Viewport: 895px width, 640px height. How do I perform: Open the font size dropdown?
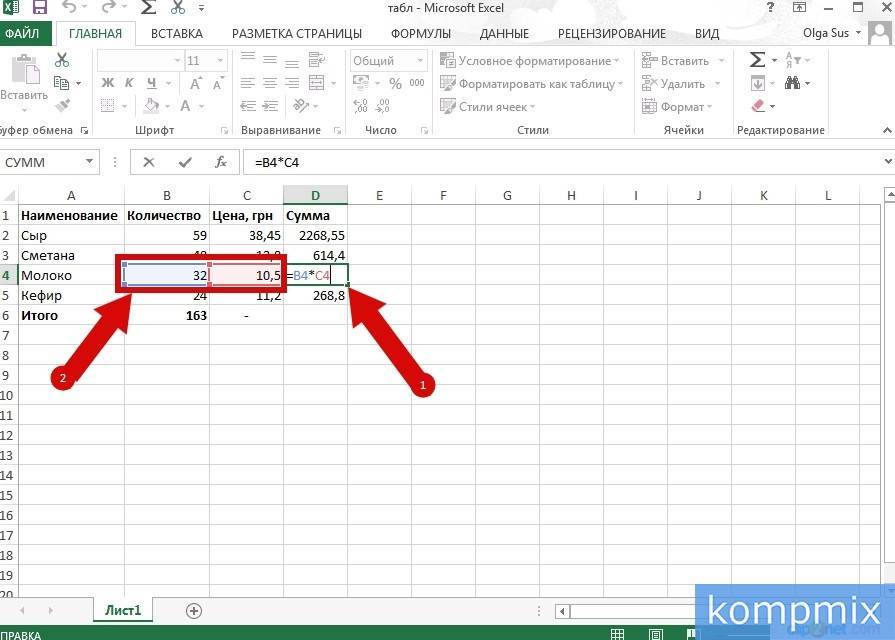click(219, 60)
